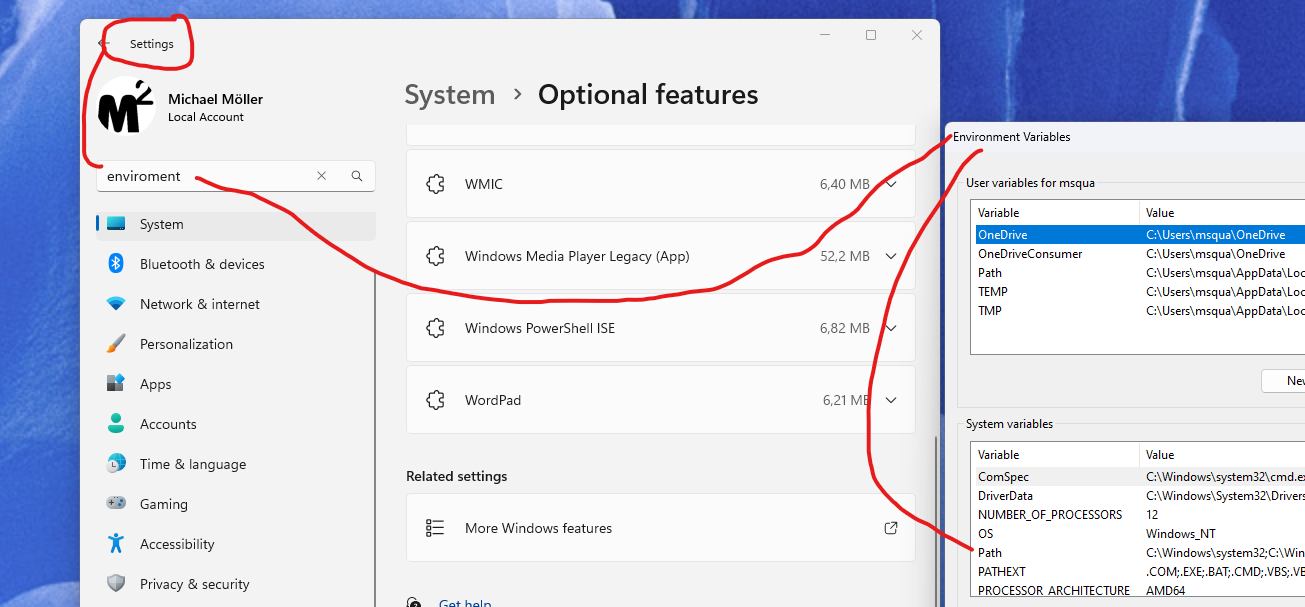This screenshot has height=607, width=1305.
Task: Click the Personalization paintbrush icon
Action: tap(116, 344)
